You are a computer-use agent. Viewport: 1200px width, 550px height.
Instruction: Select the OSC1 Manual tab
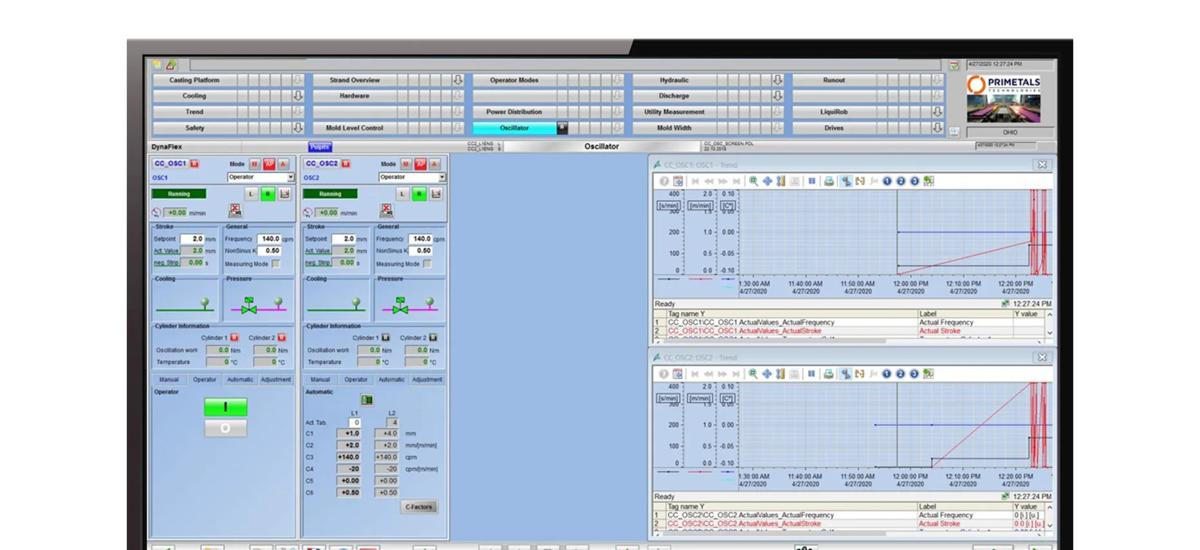[x=169, y=379]
